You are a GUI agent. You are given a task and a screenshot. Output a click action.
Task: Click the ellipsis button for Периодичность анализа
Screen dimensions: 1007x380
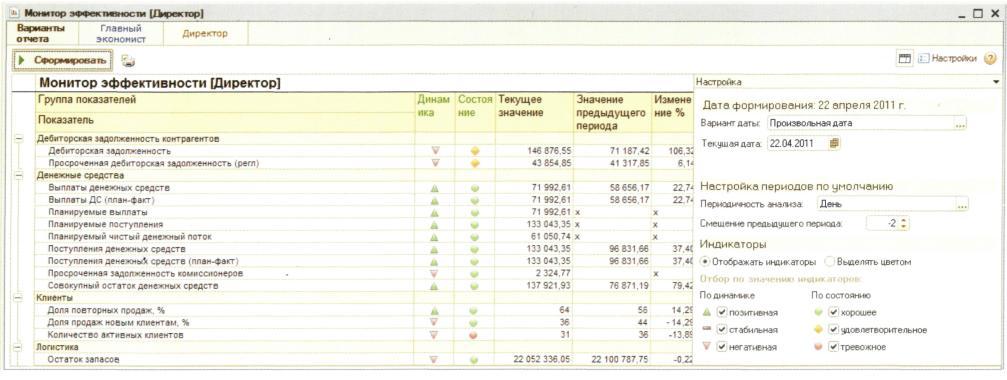(x=961, y=205)
